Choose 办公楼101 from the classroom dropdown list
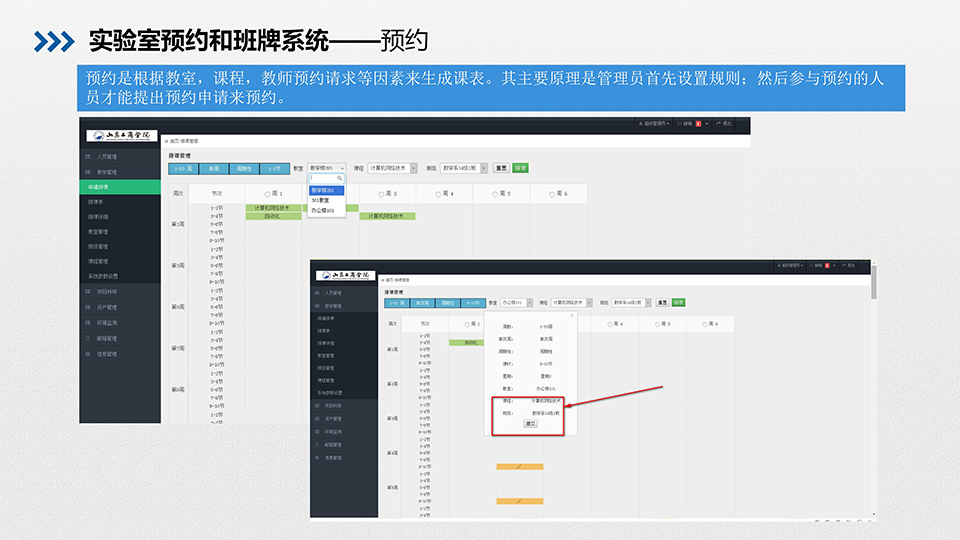Viewport: 960px width, 540px height. coord(323,211)
